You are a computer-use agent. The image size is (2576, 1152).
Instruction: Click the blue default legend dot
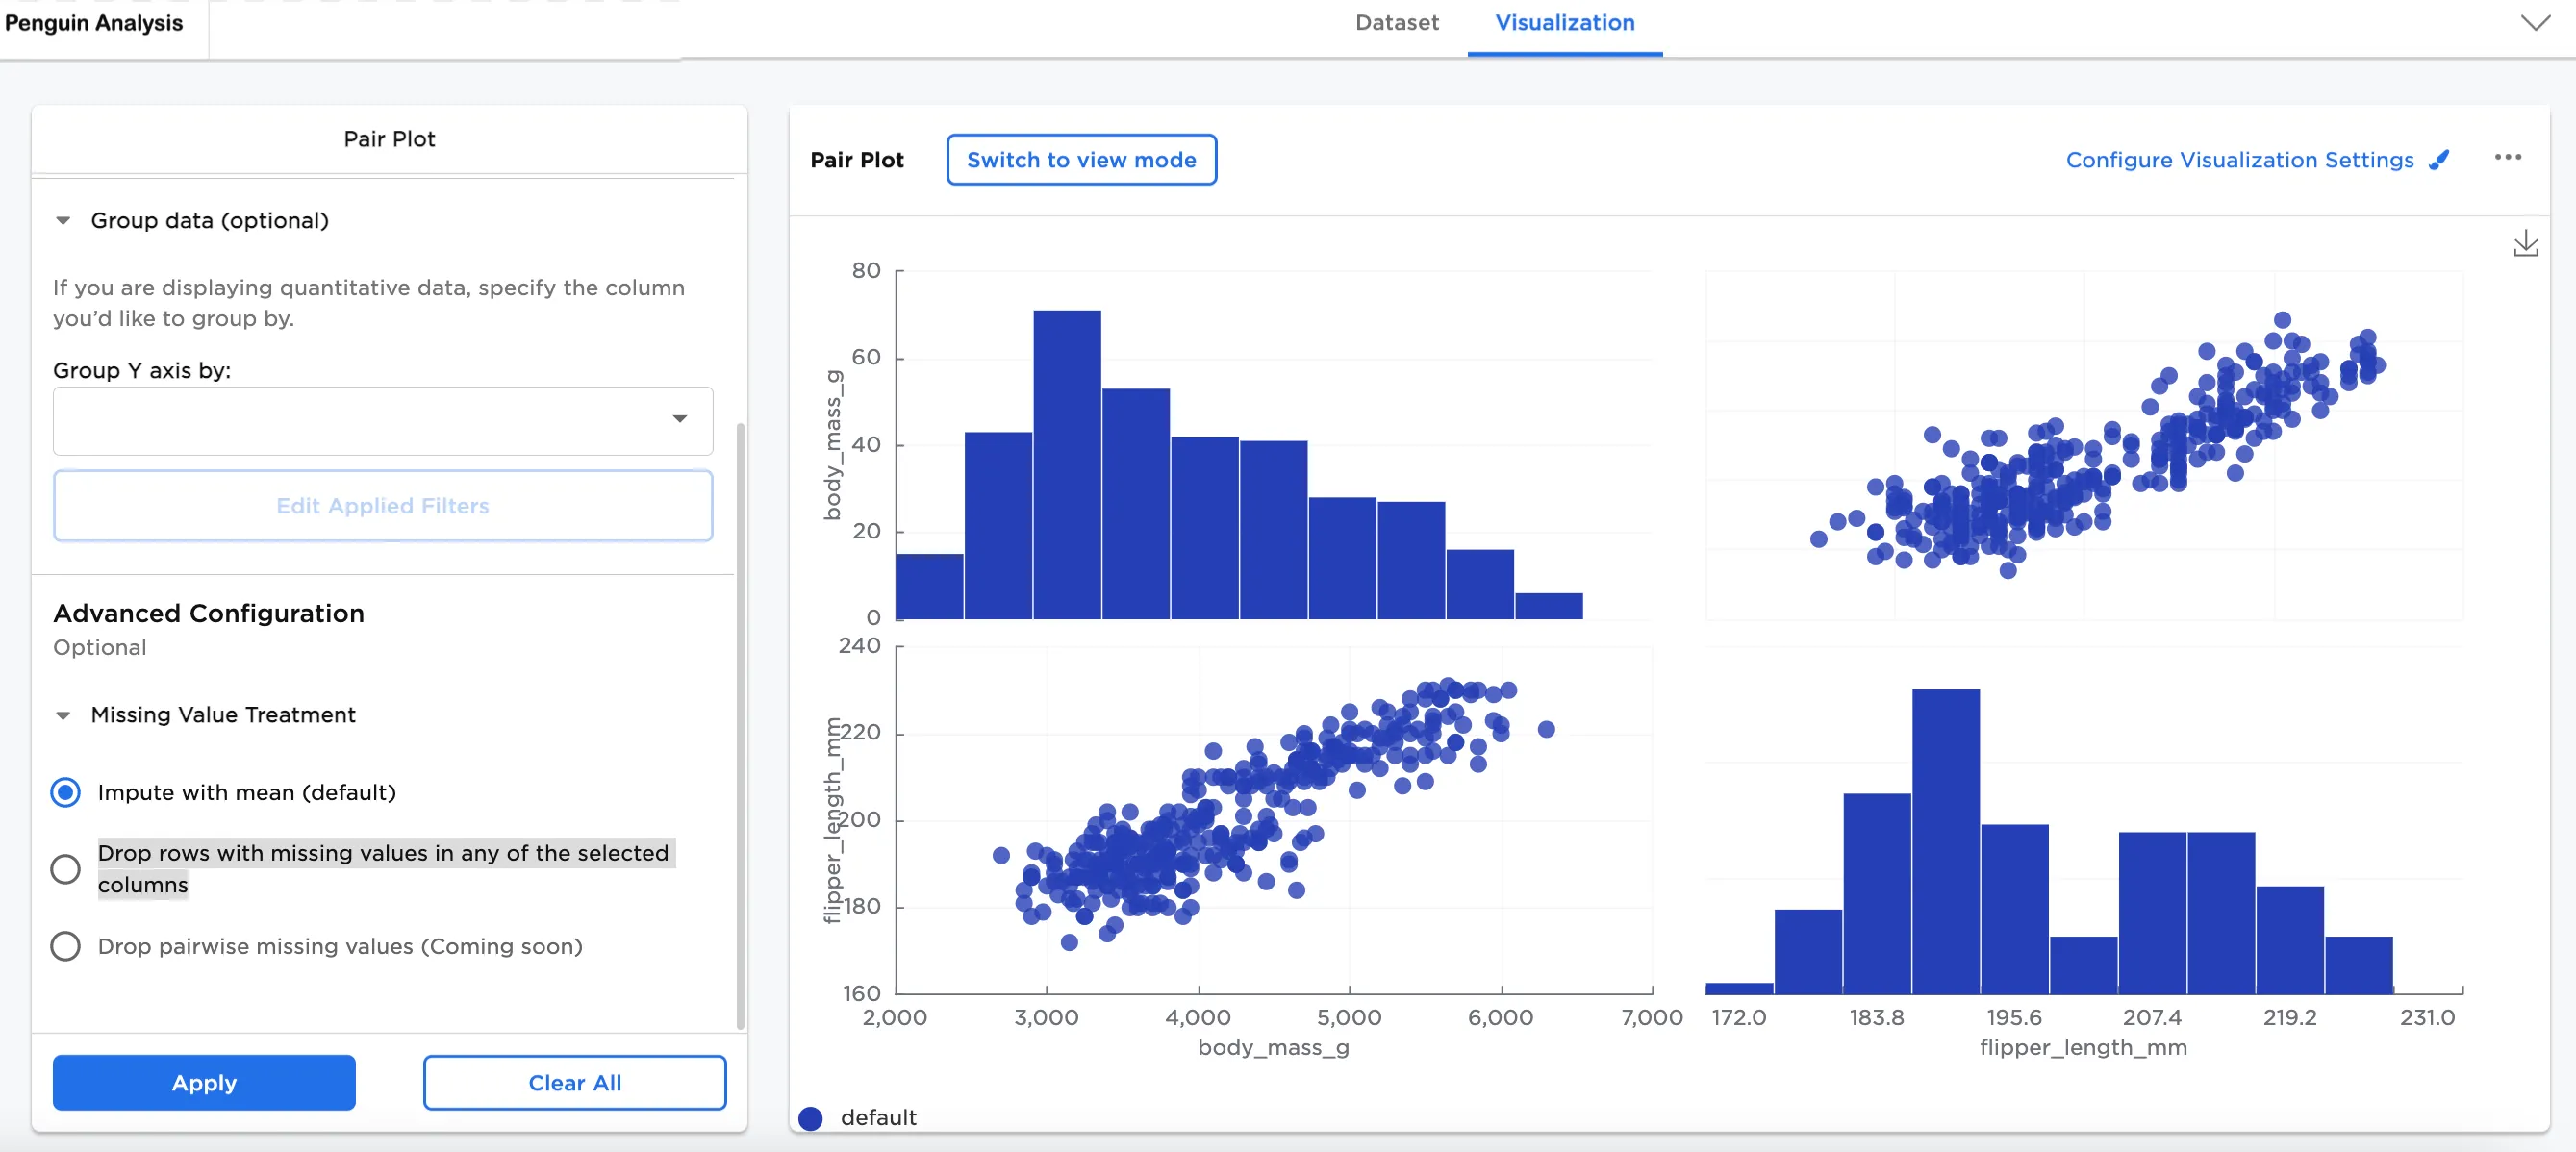click(810, 1117)
